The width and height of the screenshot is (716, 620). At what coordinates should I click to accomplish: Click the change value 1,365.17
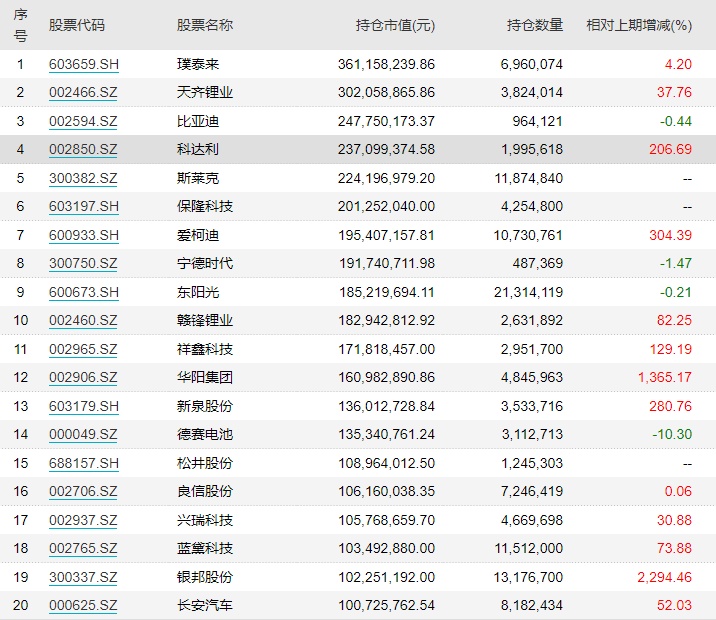[x=665, y=378]
